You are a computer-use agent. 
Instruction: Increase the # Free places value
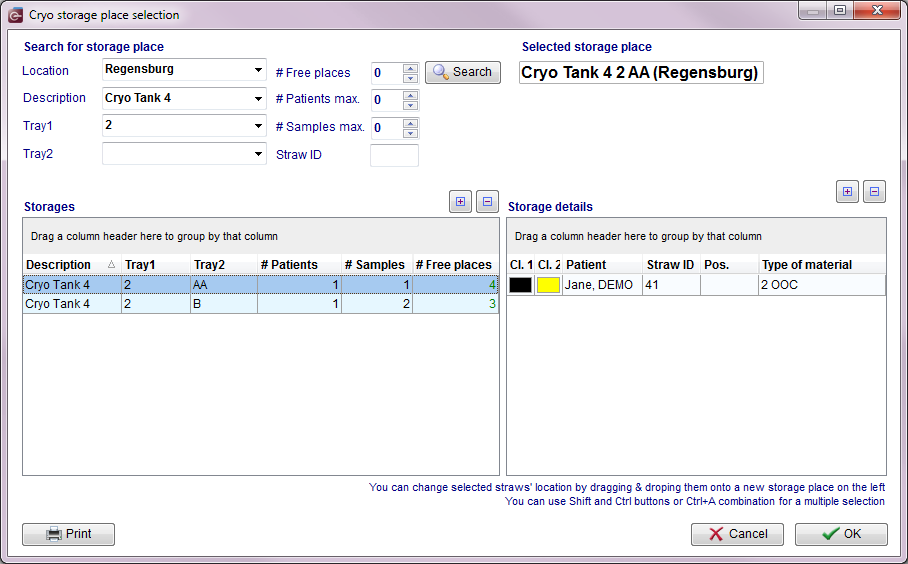point(411,68)
